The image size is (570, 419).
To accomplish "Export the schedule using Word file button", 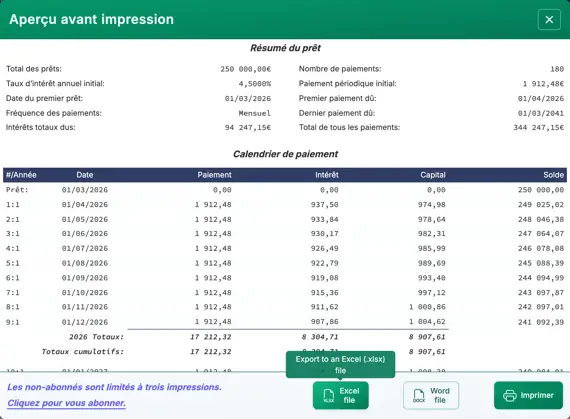I will pos(431,395).
